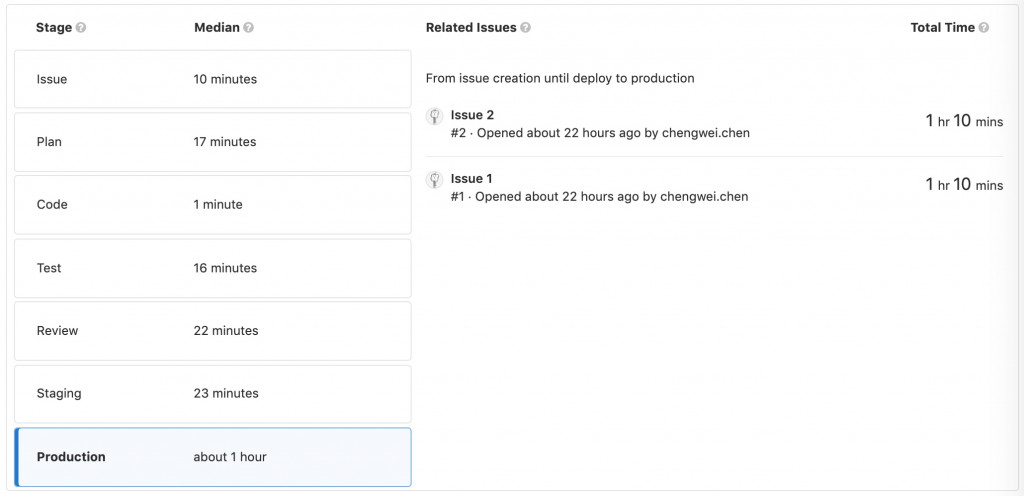Select the Issue stage row
Image resolution: width=1024 pixels, height=496 pixels.
click(x=212, y=79)
